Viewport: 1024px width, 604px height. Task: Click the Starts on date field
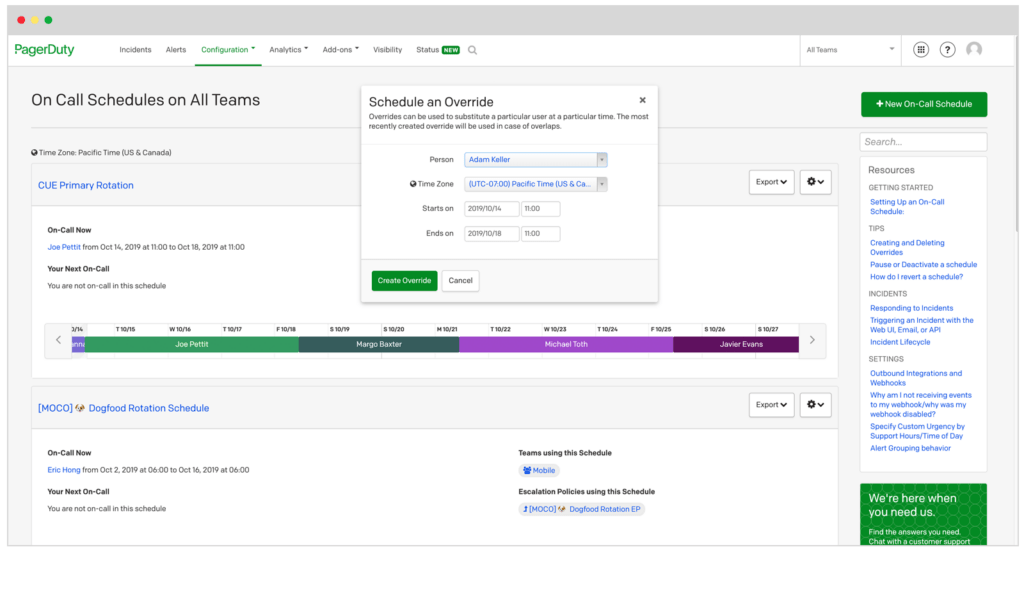(492, 209)
